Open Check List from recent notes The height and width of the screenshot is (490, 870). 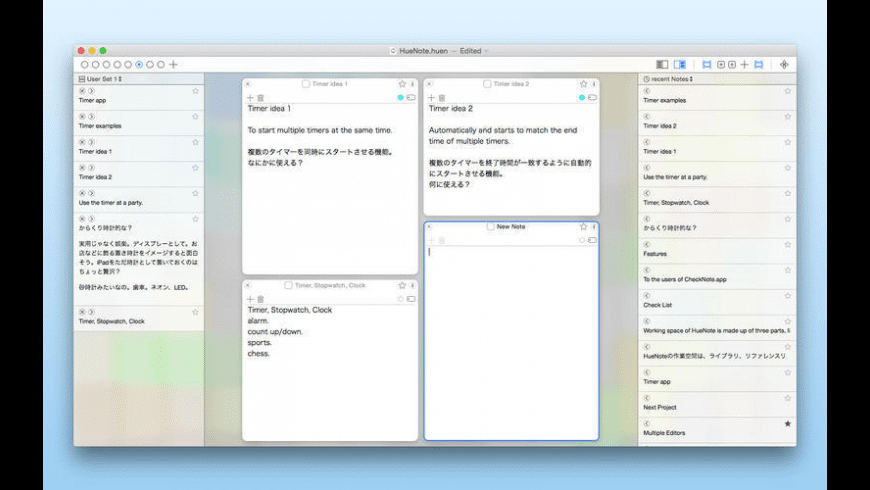click(660, 305)
